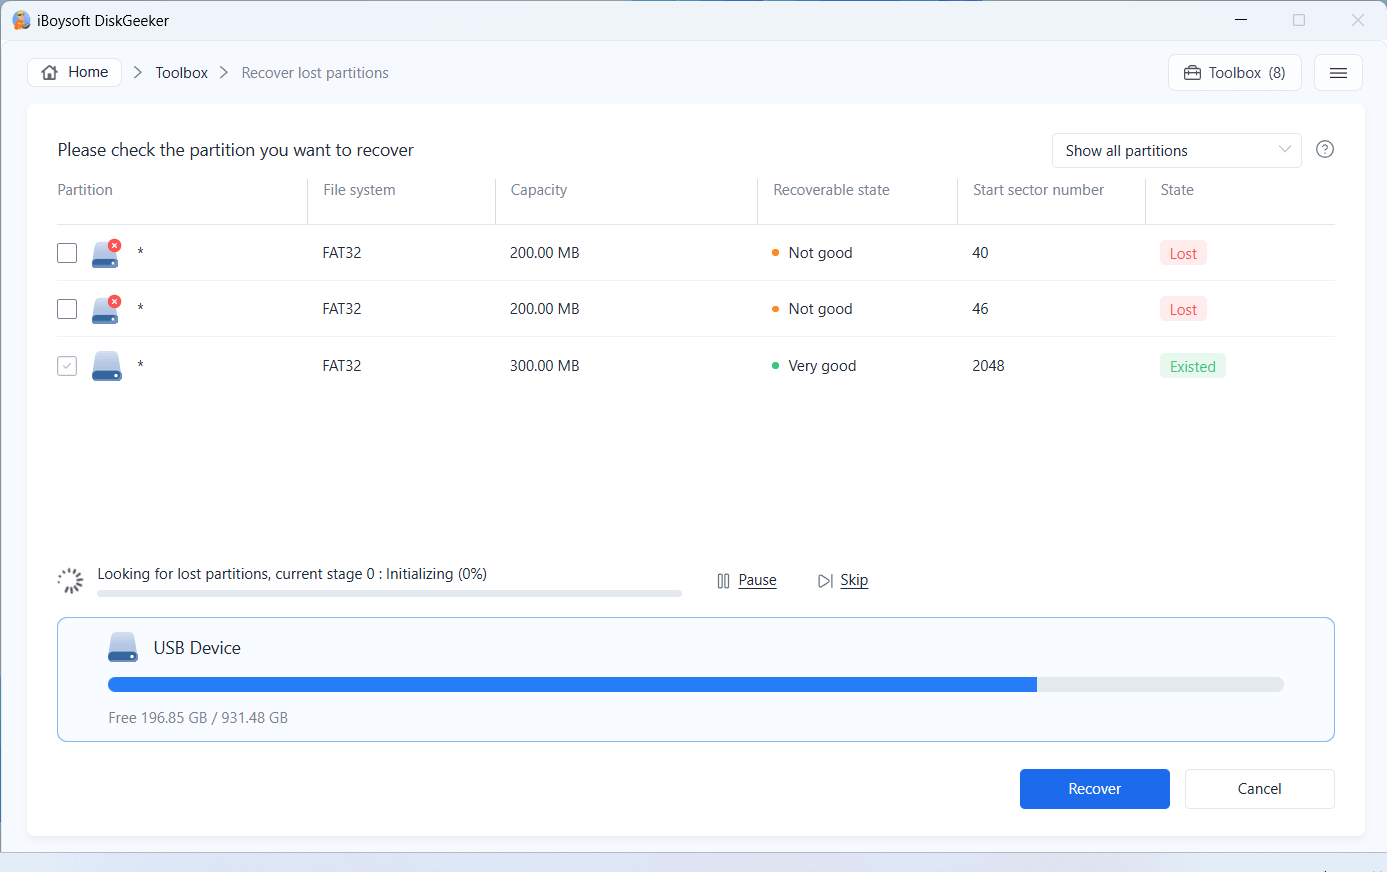Check the partition at start sector 46
The width and height of the screenshot is (1387, 872).
[x=67, y=309]
